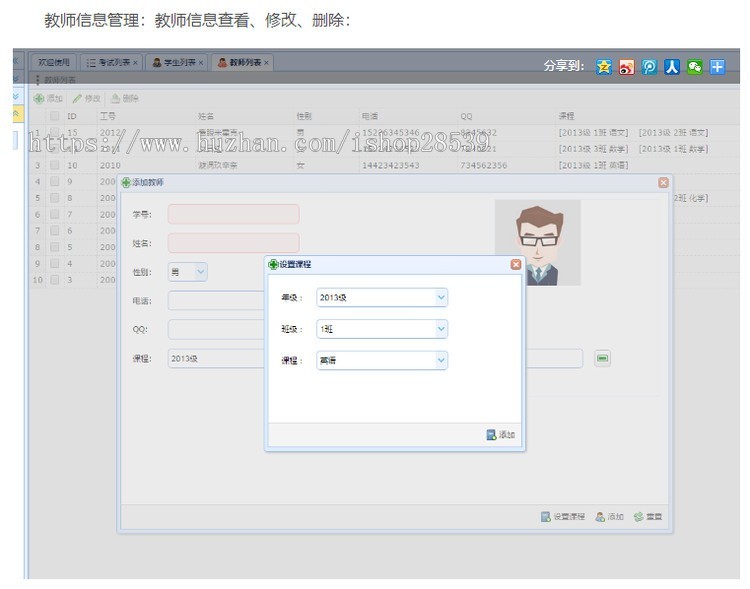Open the 性别 gender dropdown
The image size is (750, 589).
point(201,272)
